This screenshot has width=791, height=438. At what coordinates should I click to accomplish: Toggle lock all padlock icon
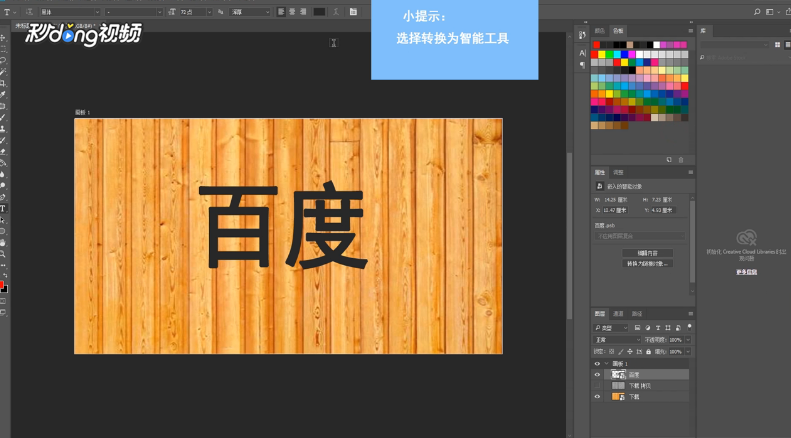(648, 351)
